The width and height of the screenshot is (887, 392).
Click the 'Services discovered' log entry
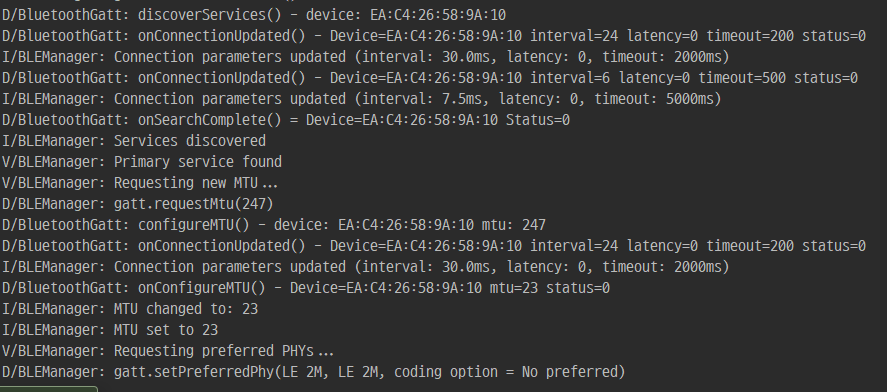pos(134,140)
